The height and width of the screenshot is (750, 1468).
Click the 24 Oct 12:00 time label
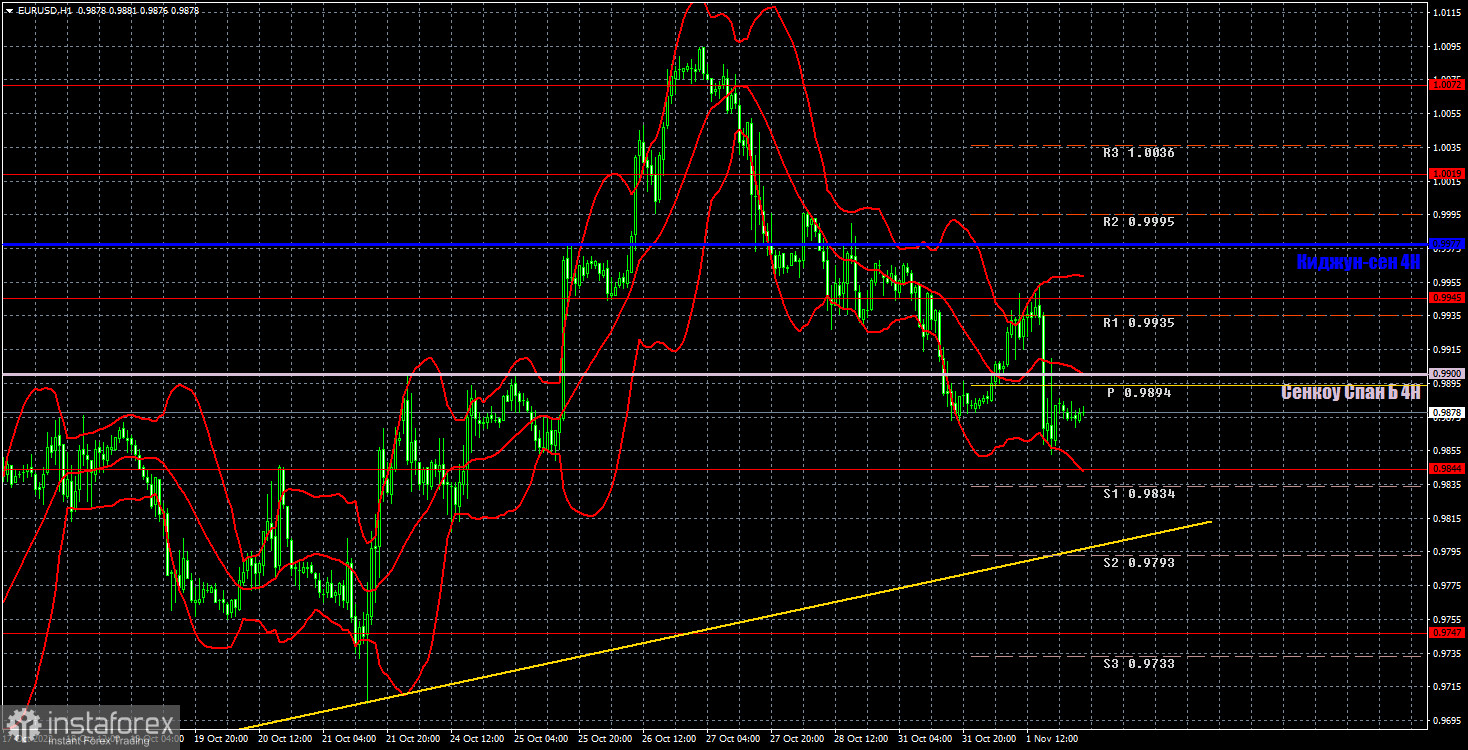(x=477, y=740)
